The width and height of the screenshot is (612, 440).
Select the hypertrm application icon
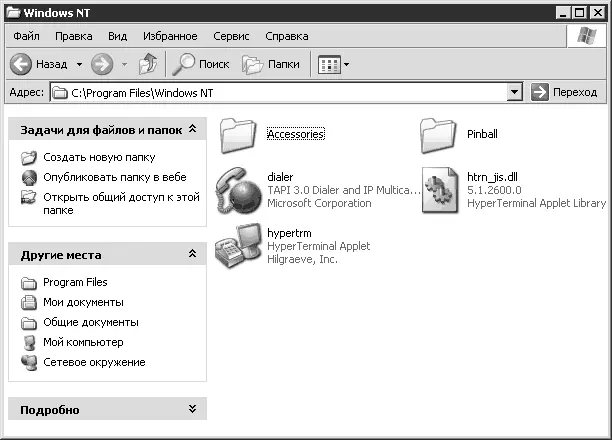(x=238, y=245)
